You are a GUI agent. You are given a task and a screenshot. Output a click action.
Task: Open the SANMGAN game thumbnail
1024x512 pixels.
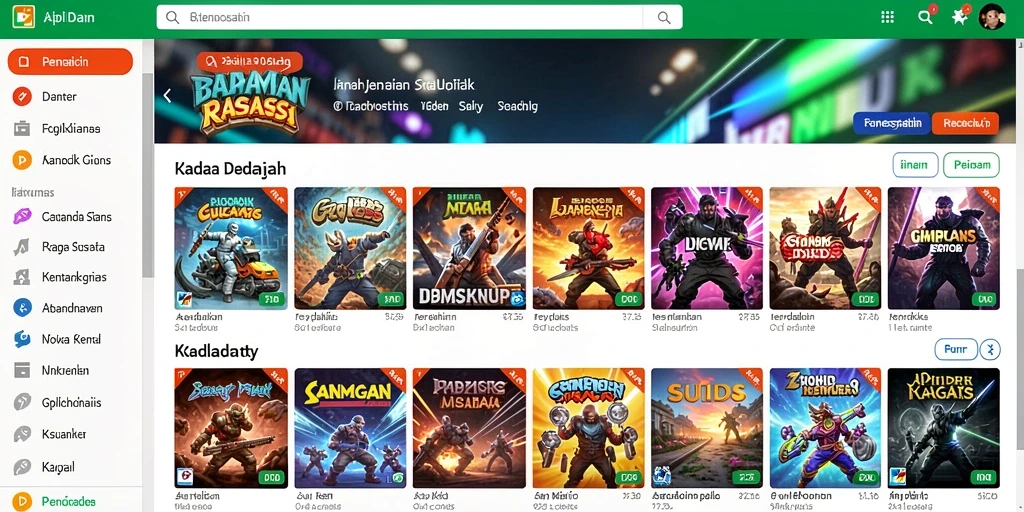coord(350,428)
